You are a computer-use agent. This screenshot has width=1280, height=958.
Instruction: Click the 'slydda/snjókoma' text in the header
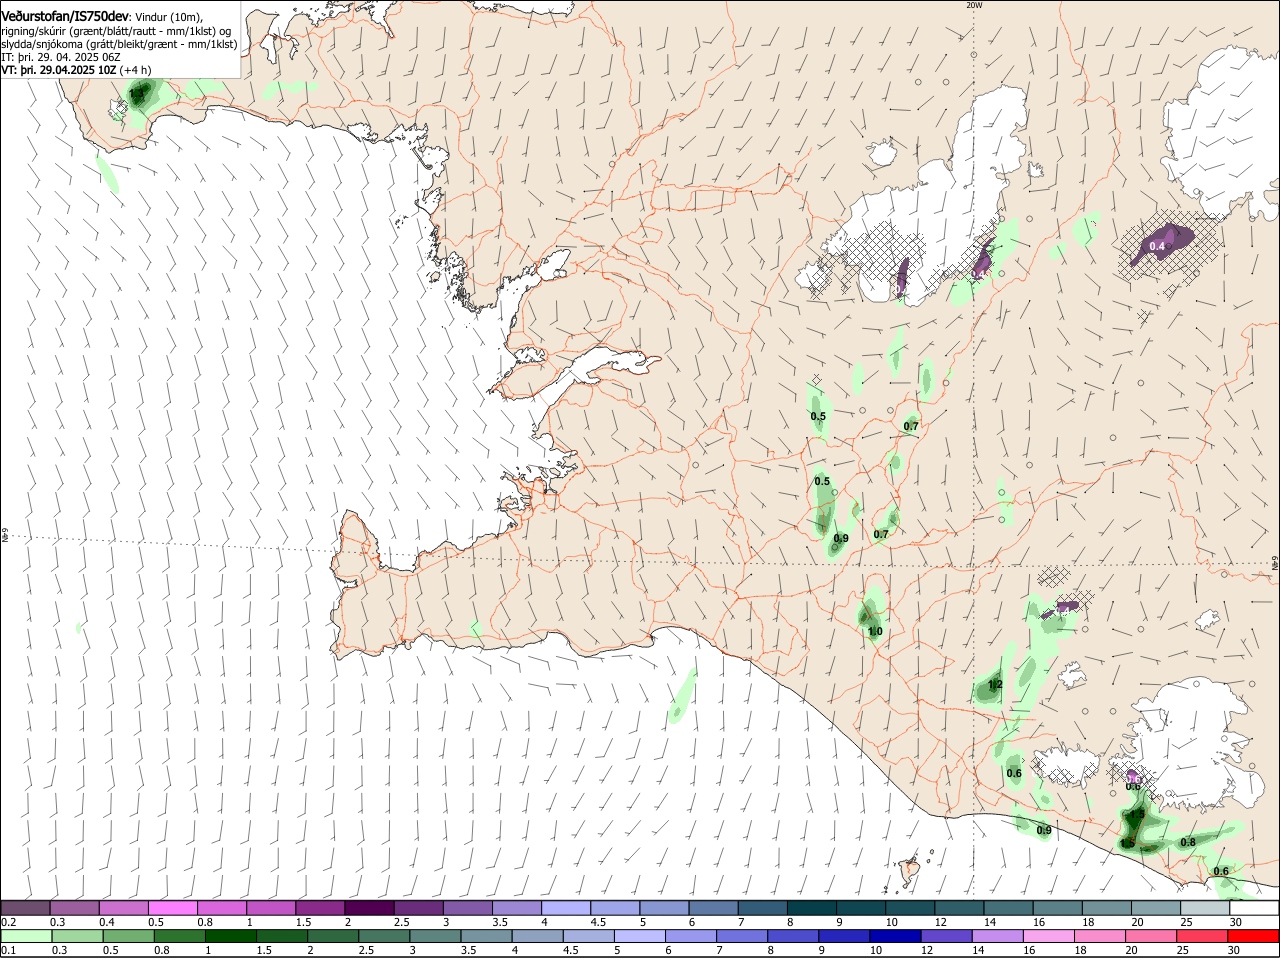[41, 44]
